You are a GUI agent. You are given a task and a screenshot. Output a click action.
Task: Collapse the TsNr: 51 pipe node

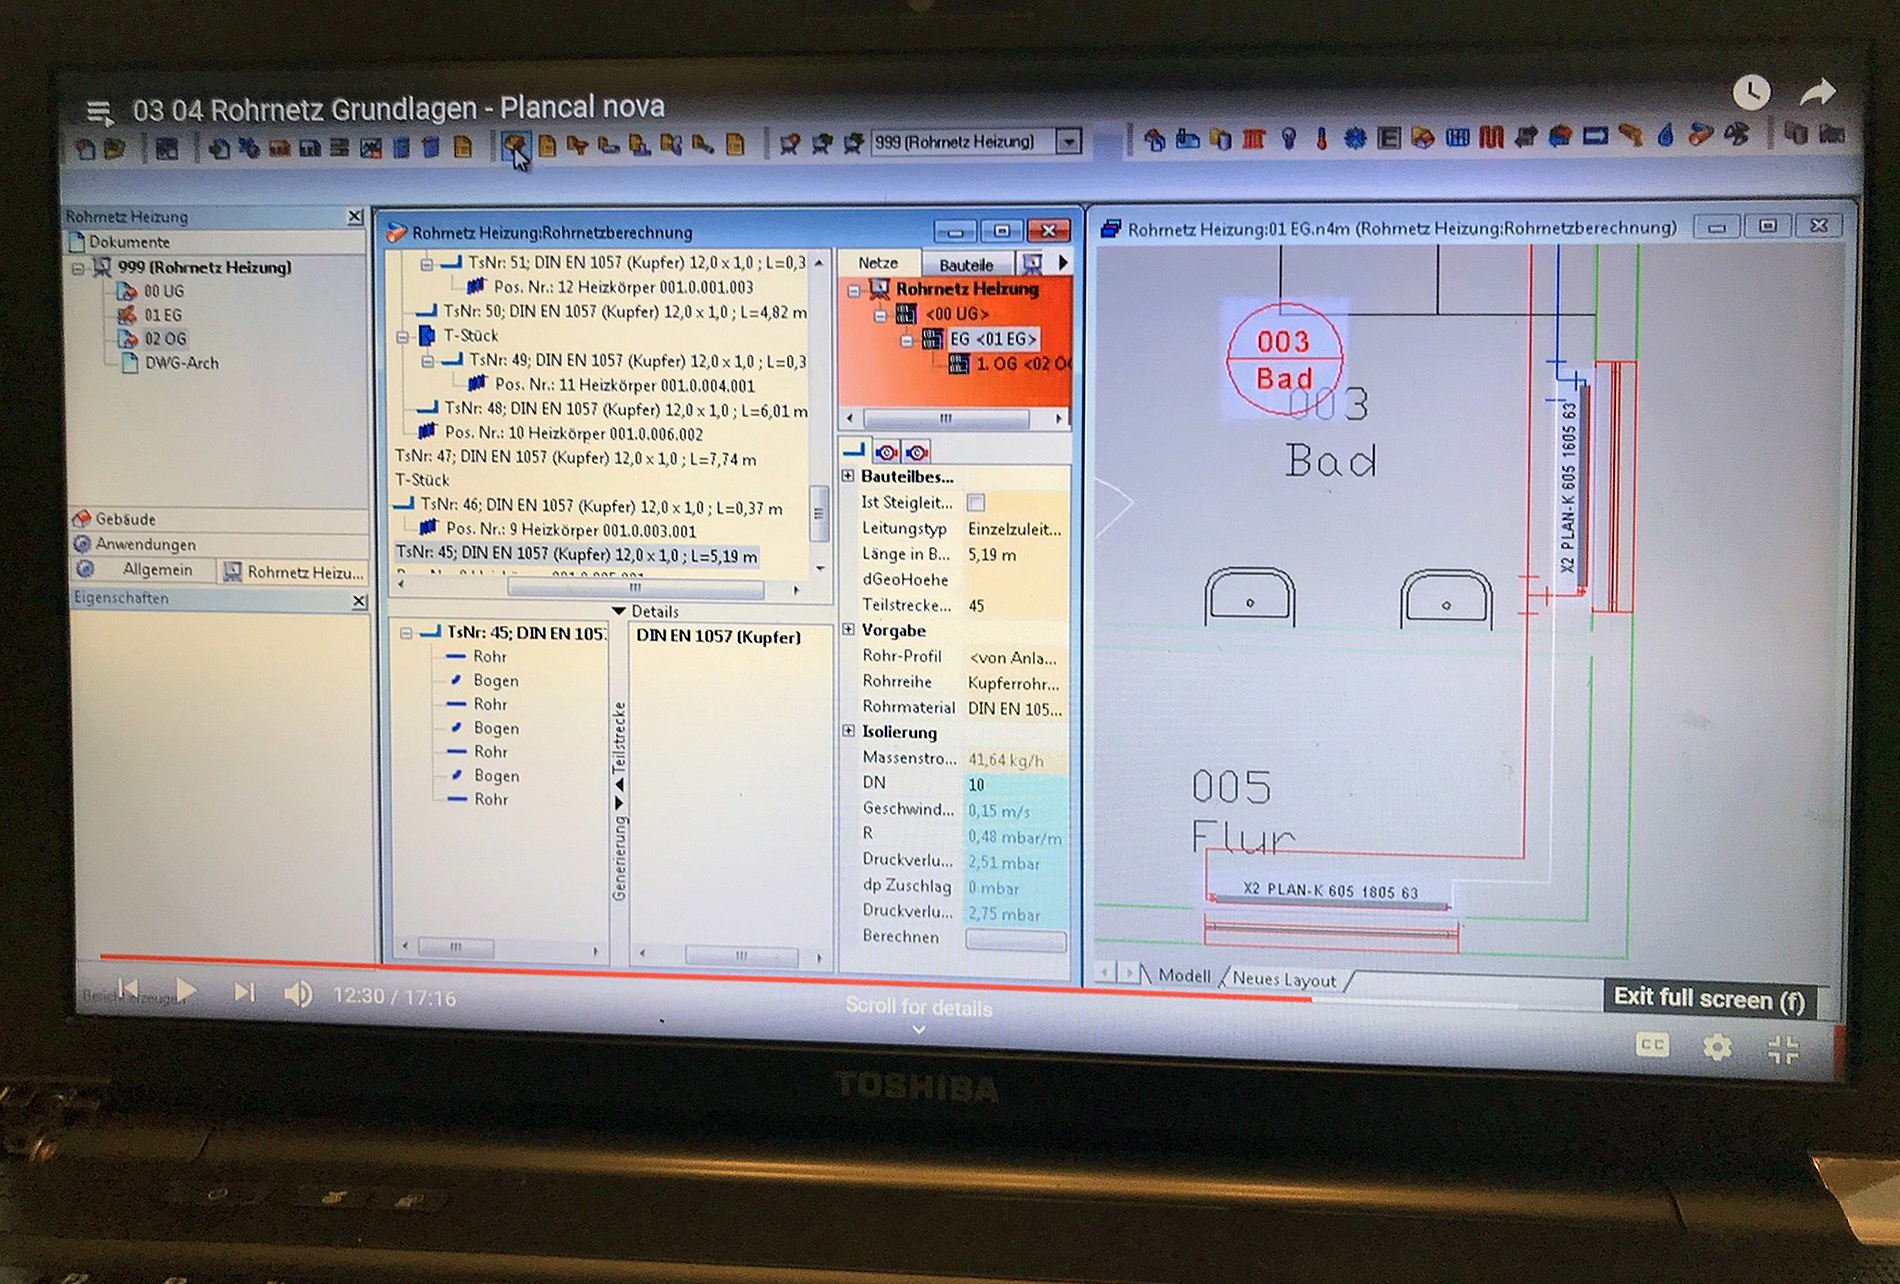426,264
